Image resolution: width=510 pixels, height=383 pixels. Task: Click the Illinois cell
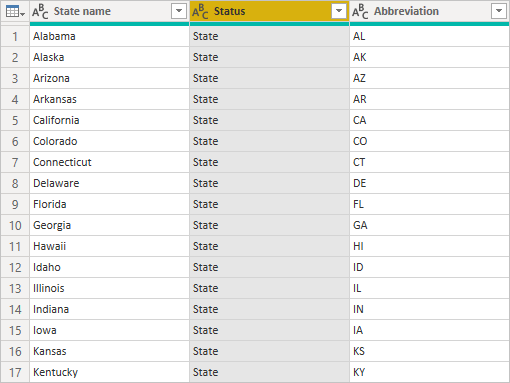click(x=109, y=288)
